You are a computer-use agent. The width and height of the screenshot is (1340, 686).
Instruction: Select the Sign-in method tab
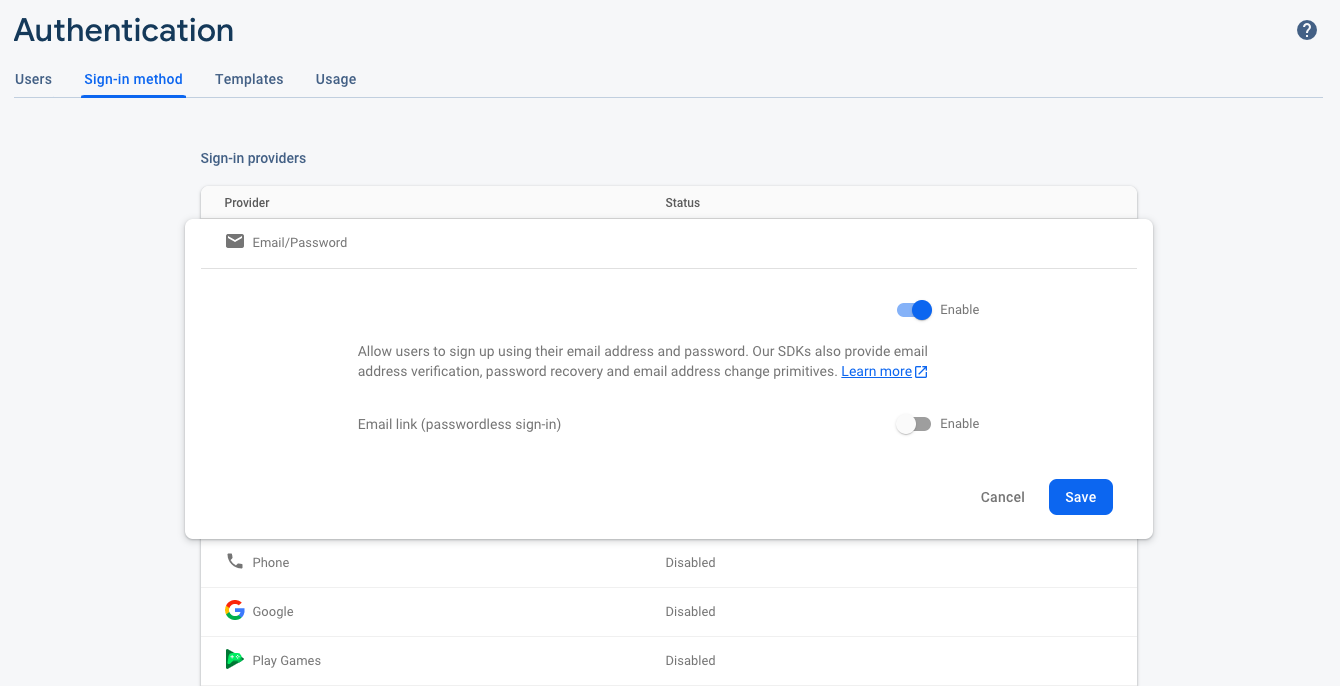click(133, 79)
